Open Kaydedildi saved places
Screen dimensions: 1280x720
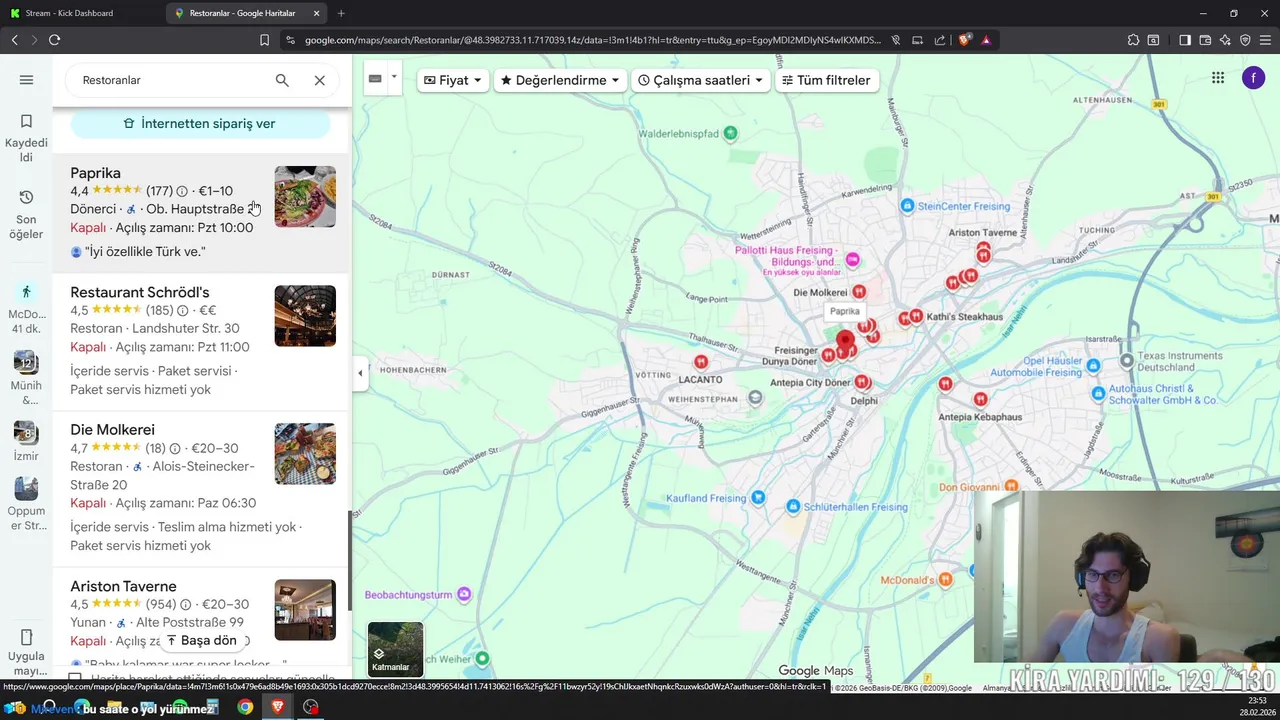tap(26, 138)
